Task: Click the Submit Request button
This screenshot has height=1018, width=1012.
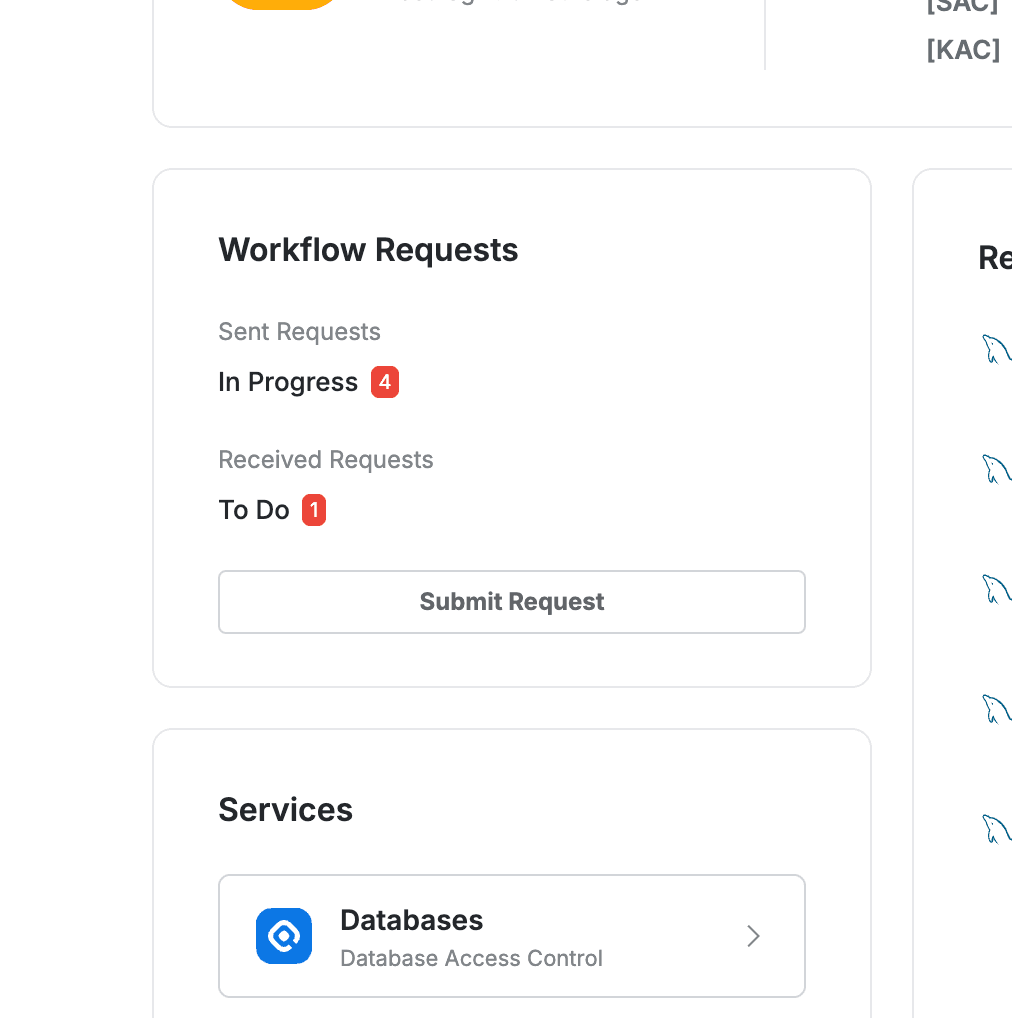Action: (512, 602)
